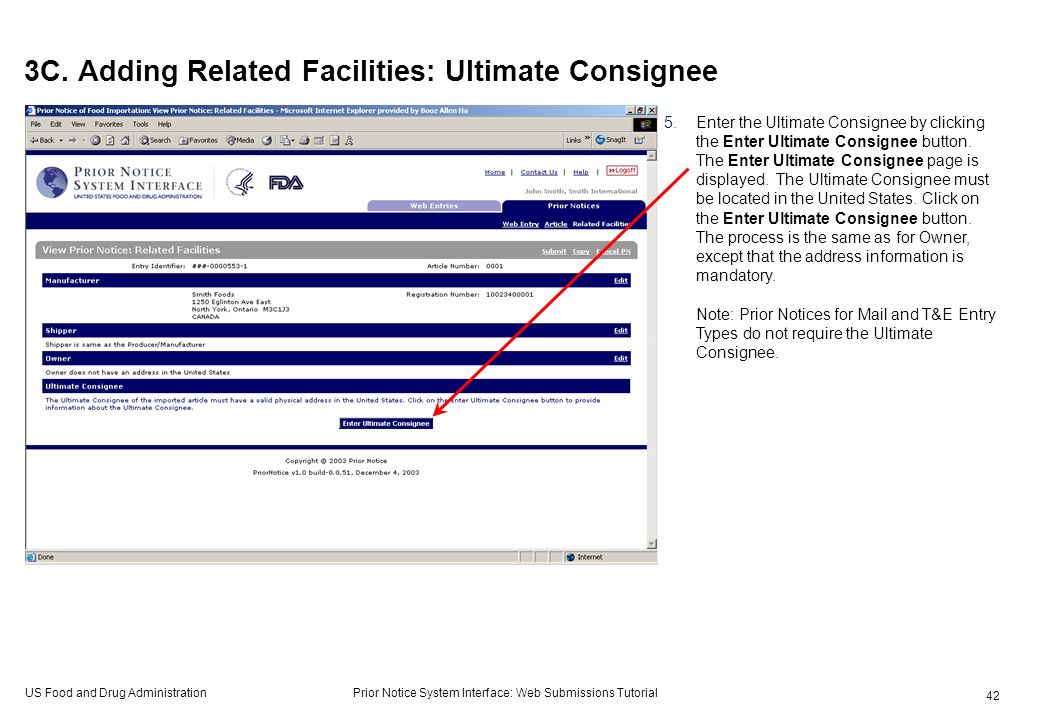Click the Print toolbar icon

pyautogui.click(x=304, y=140)
